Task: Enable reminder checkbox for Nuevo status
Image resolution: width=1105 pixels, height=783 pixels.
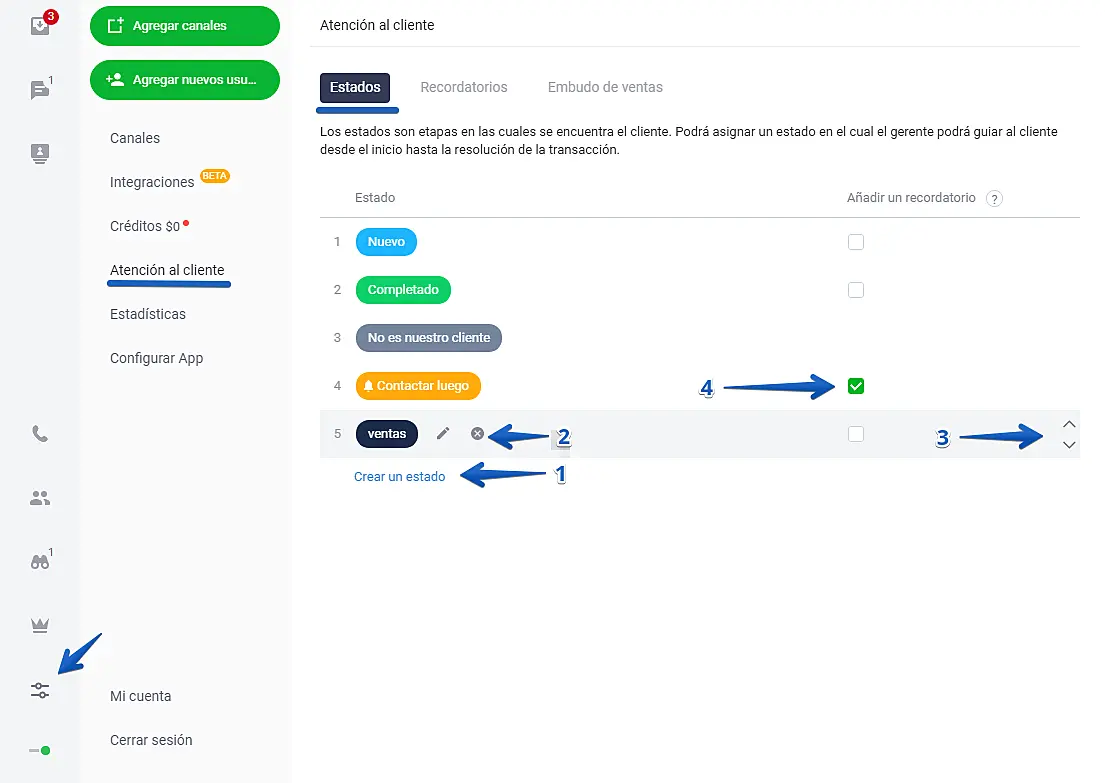Action: 855,242
